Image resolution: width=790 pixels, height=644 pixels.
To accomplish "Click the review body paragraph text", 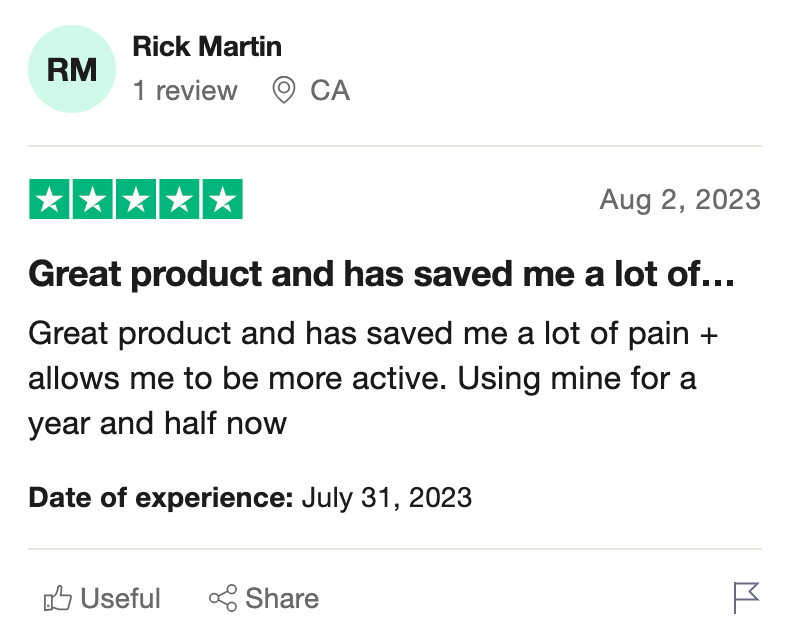I will [x=372, y=378].
